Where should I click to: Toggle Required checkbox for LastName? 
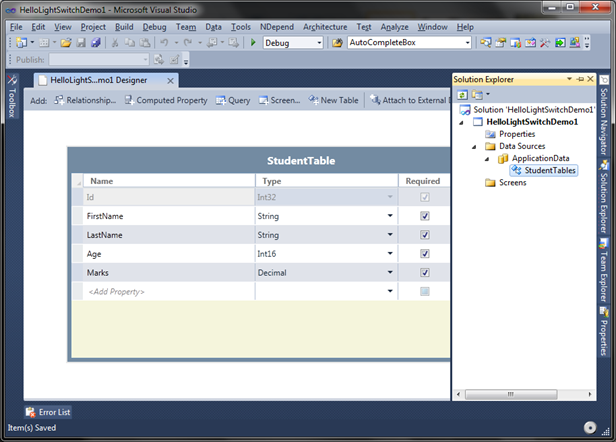[x=425, y=235]
